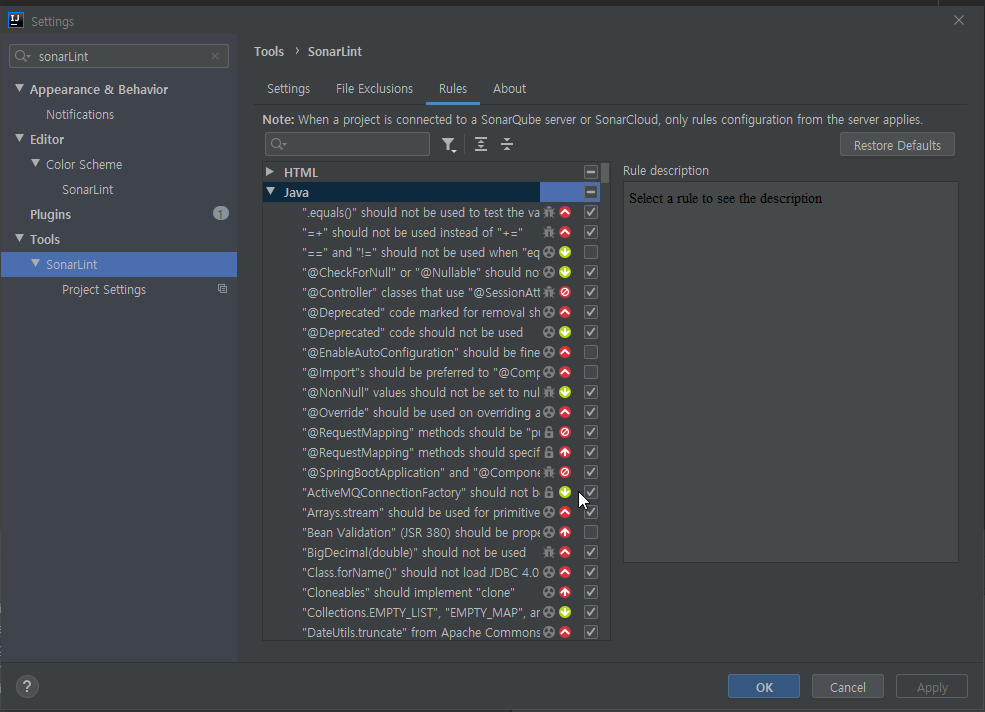The width and height of the screenshot is (985, 712).
Task: Select "Arrays.stream" should be used rule
Action: coord(421,512)
